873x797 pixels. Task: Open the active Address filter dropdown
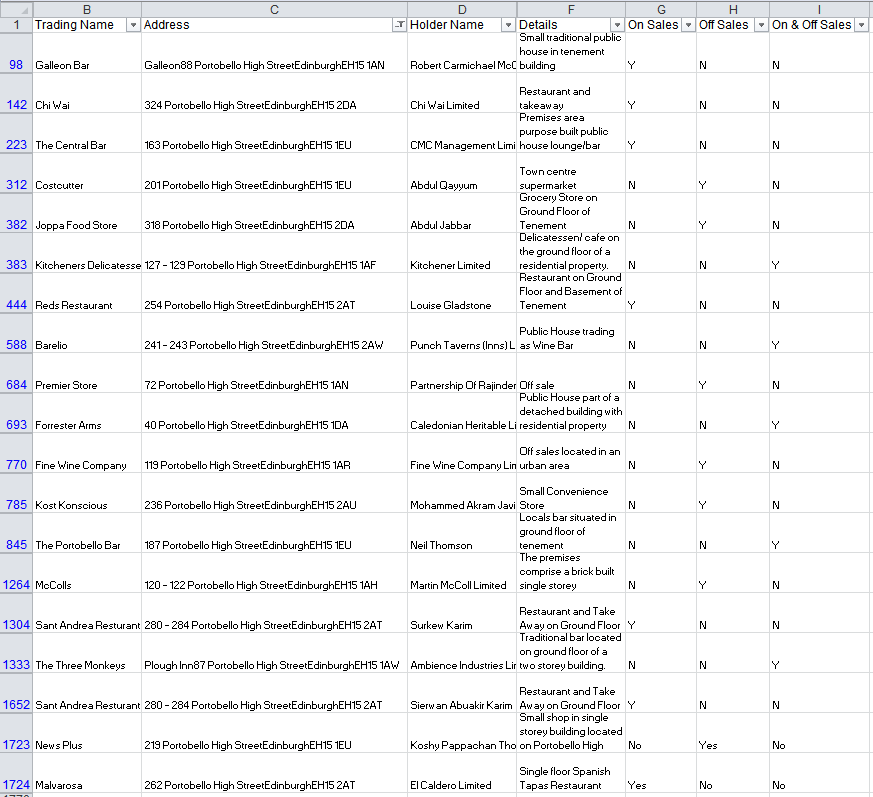399,25
